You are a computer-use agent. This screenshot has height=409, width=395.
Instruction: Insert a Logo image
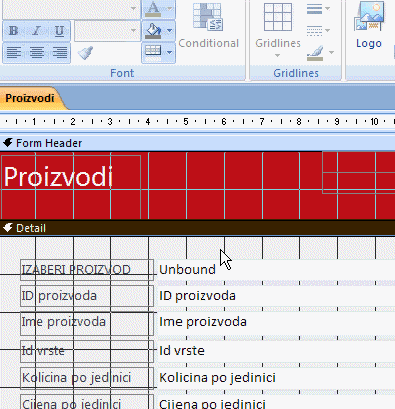point(368,25)
